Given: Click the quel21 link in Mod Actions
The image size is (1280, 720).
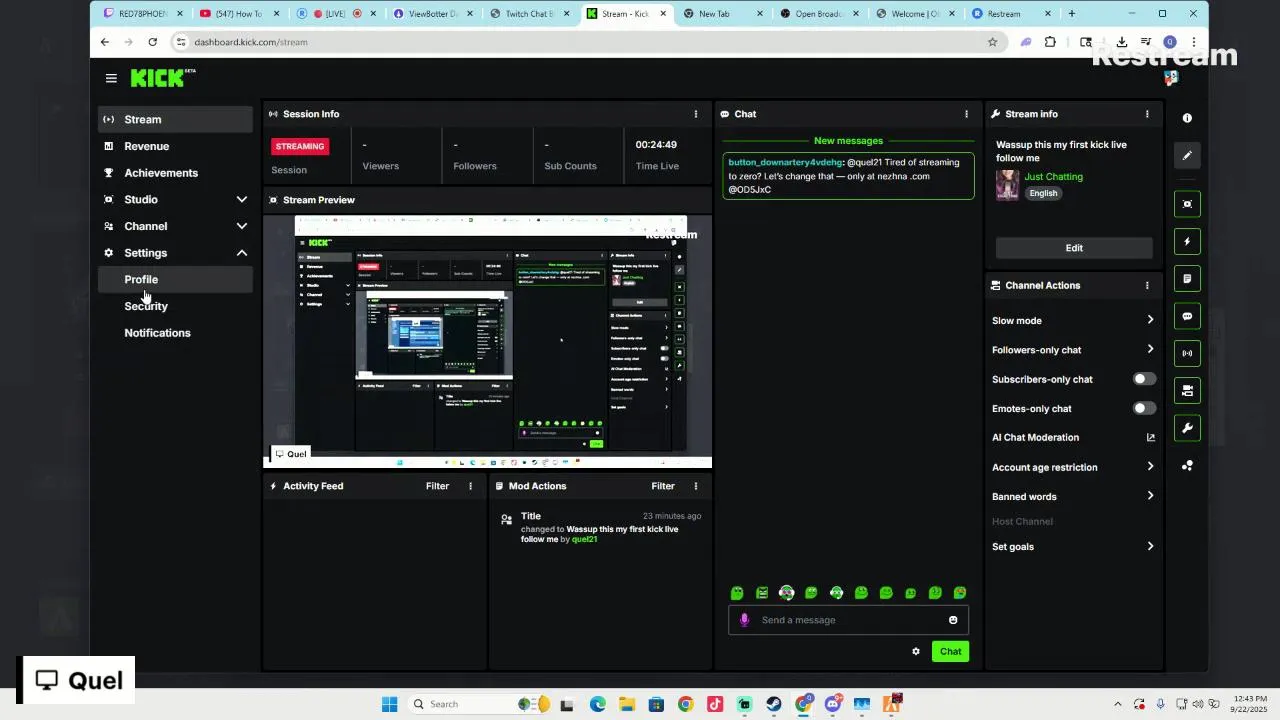Looking at the screenshot, I should (584, 539).
